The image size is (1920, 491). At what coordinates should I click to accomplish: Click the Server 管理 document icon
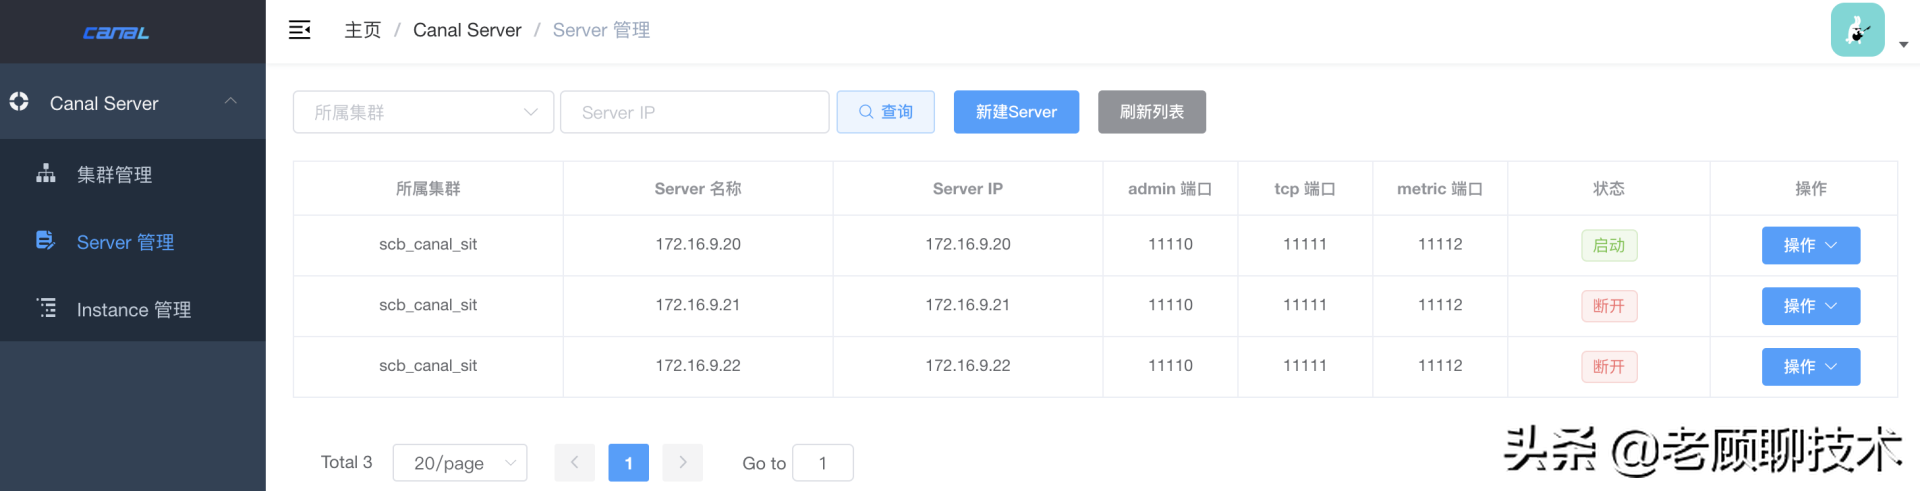(x=45, y=240)
